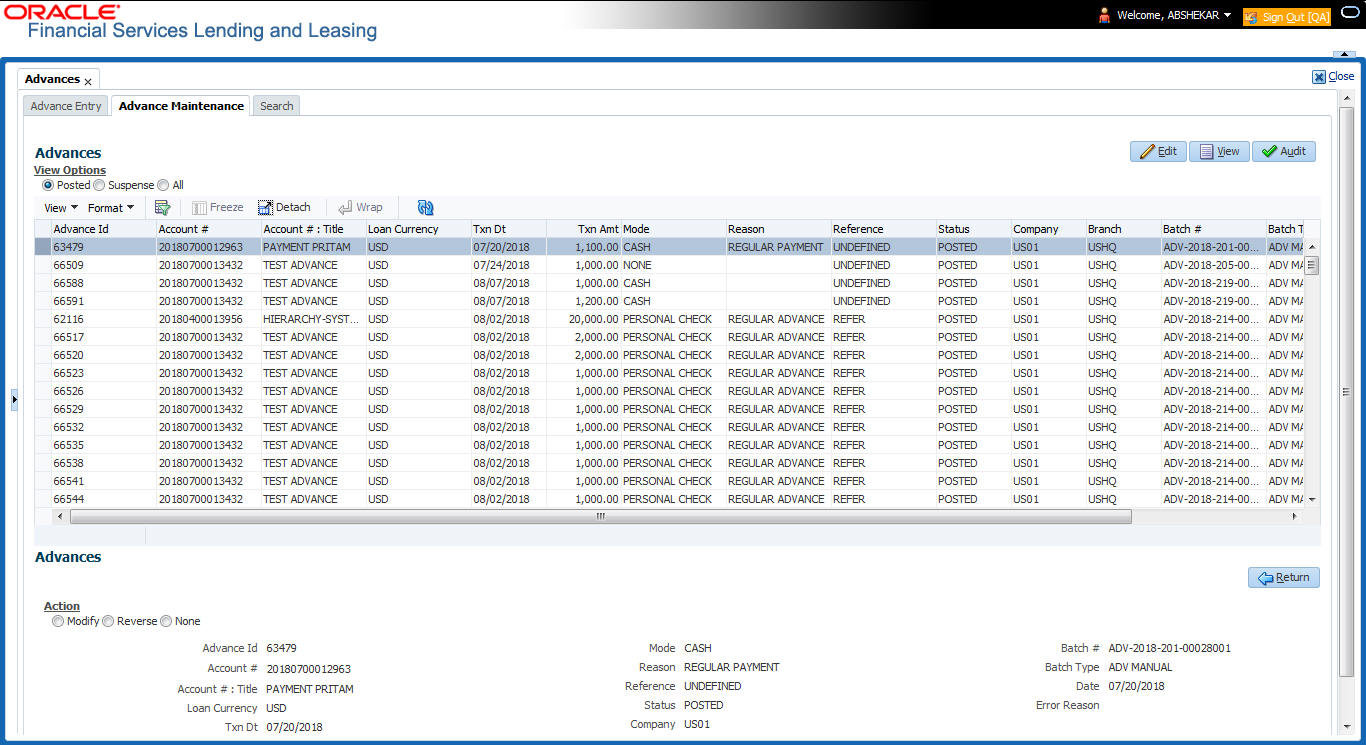1366x745 pixels.
Task: Detach the Advances table
Action: (x=285, y=208)
